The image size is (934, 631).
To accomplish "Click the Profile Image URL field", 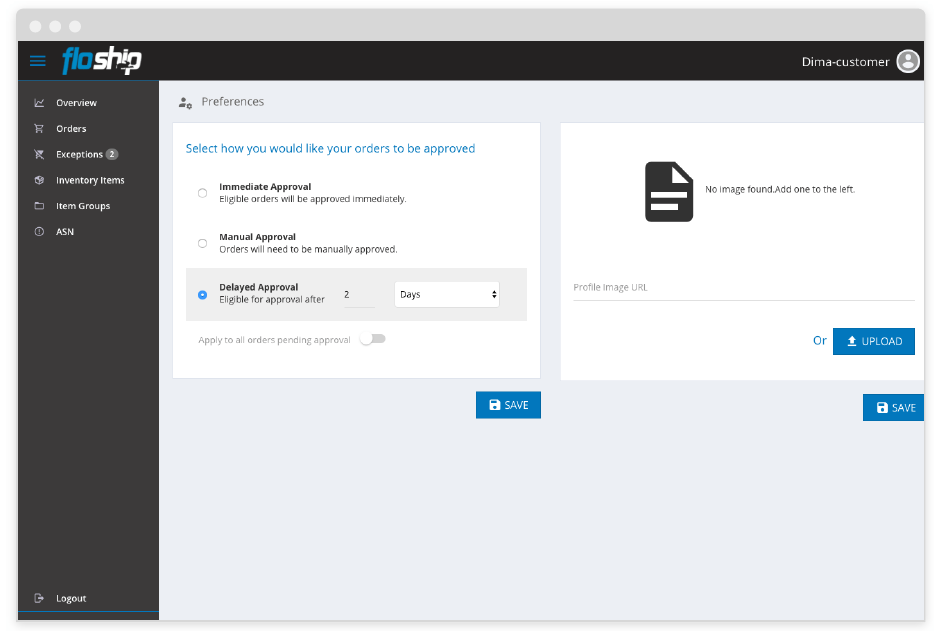I will pyautogui.click(x=743, y=288).
